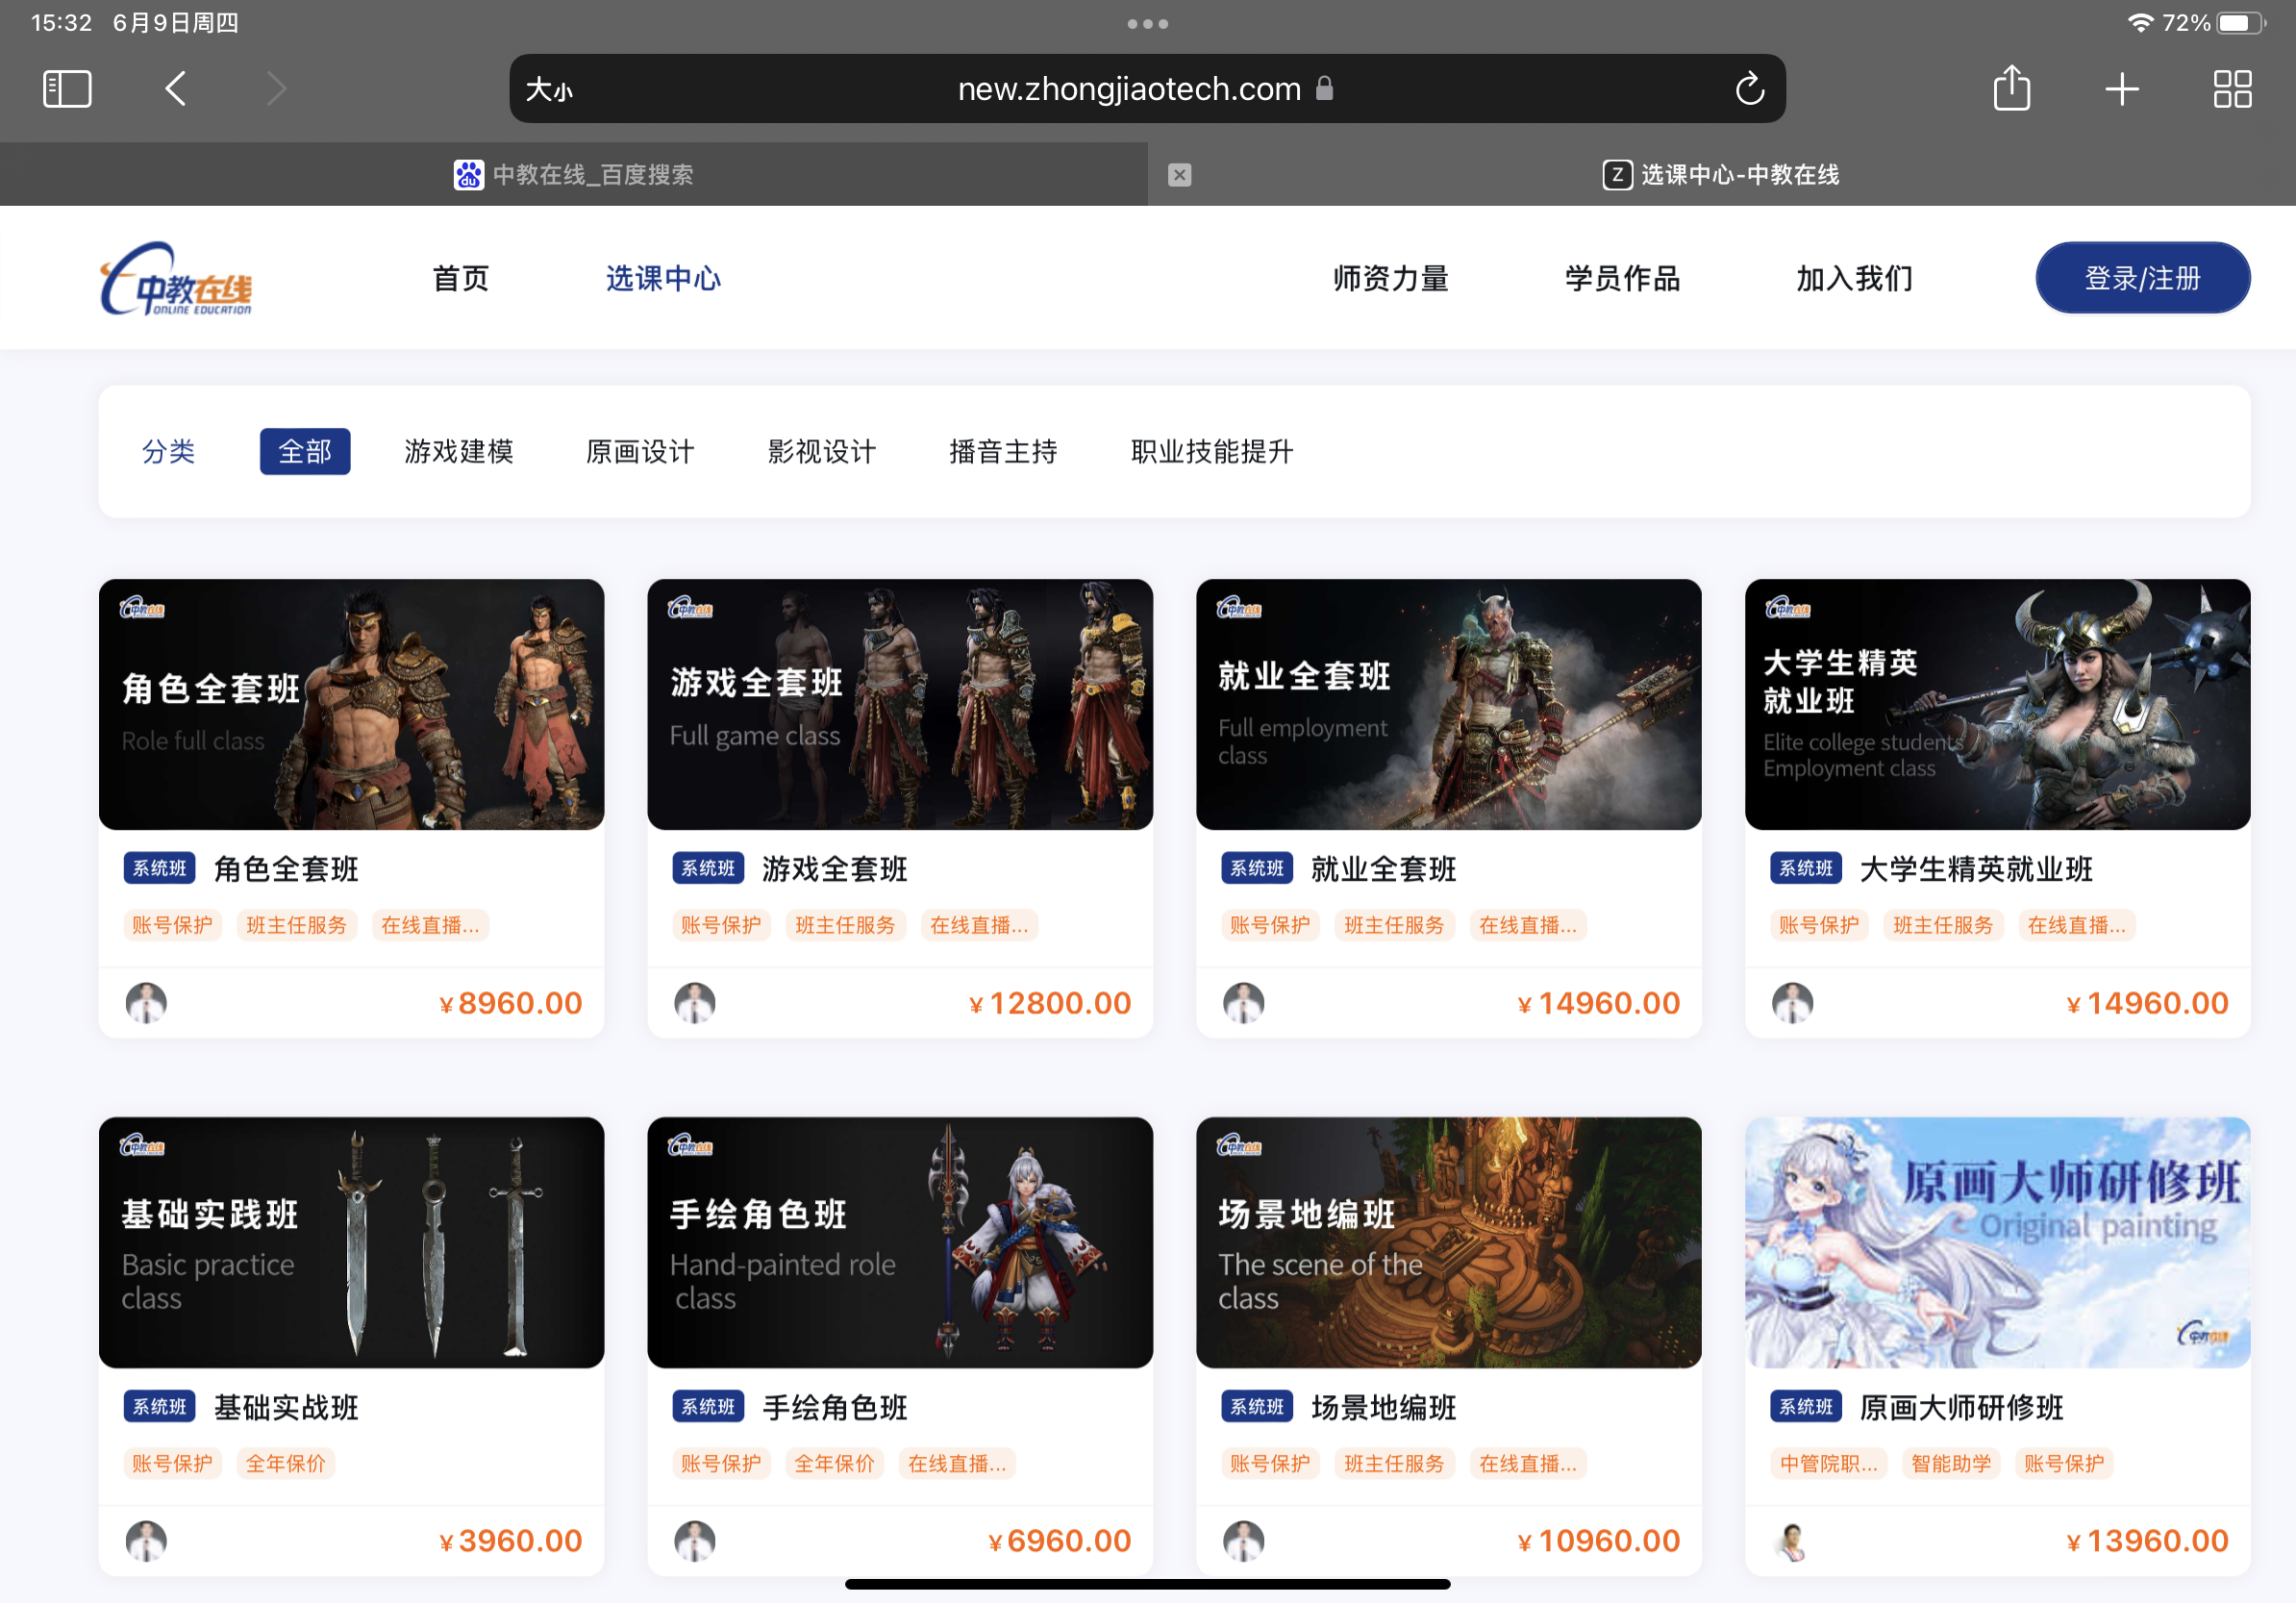The width and height of the screenshot is (2296, 1604).
Task: Switch to the 中教在线_百度搜索 tab
Action: [x=573, y=175]
